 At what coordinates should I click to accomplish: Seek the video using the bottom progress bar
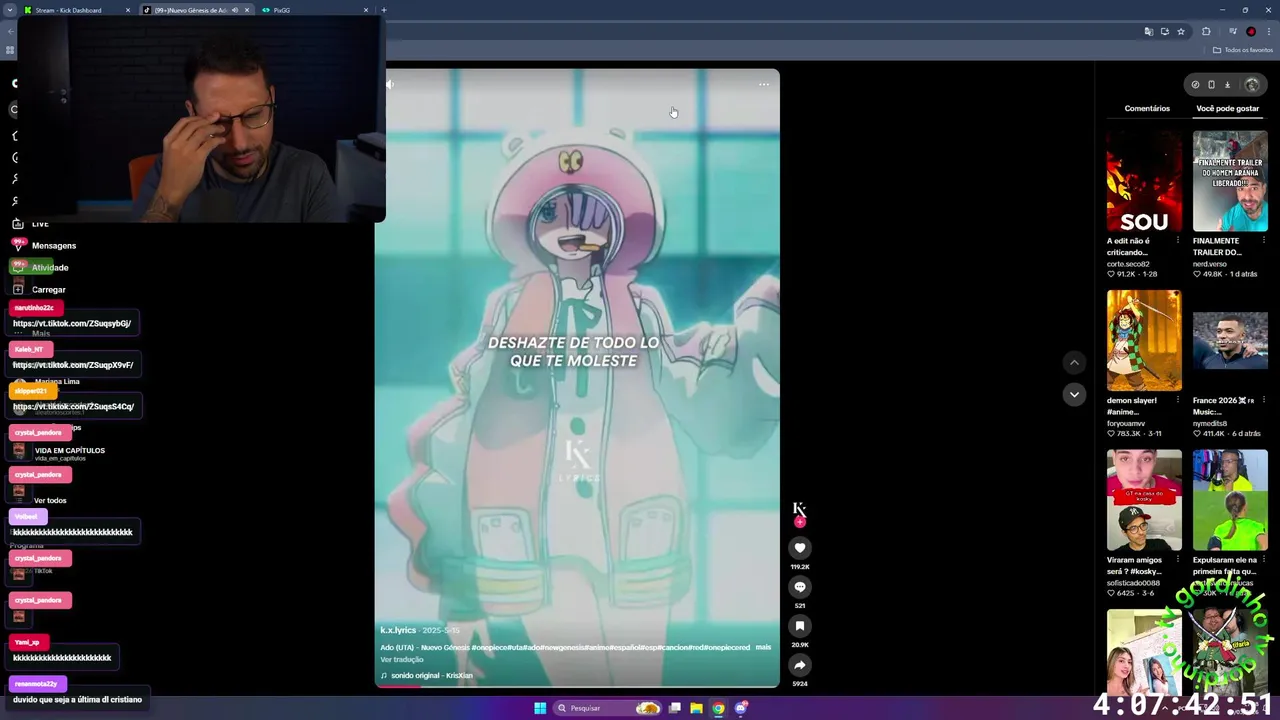(x=577, y=686)
